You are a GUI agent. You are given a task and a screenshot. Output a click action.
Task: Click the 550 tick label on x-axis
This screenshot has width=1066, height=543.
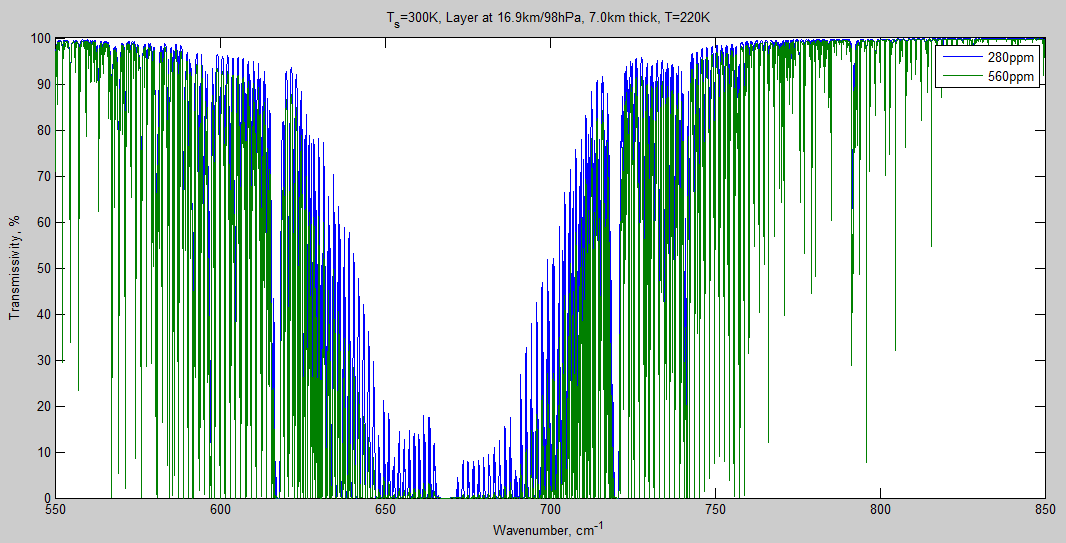click(55, 509)
